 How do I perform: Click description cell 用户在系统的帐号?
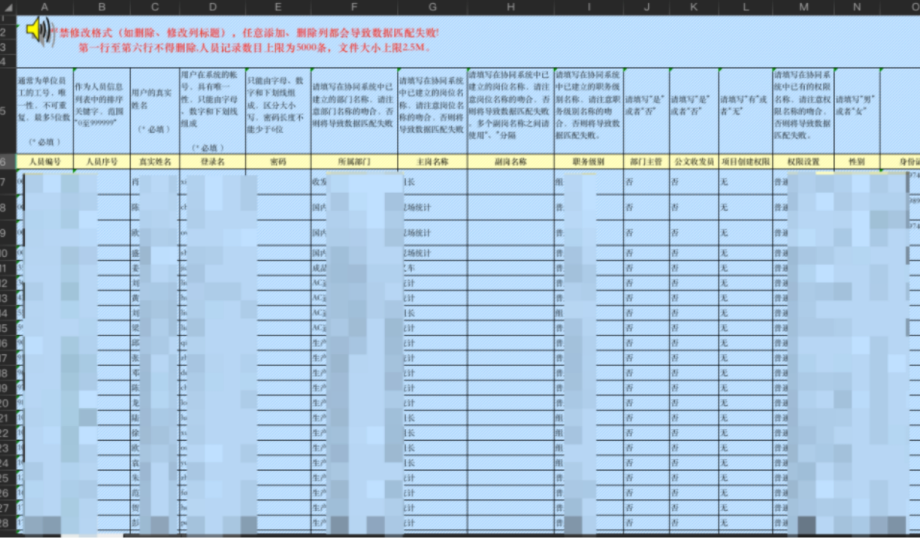pyautogui.click(x=212, y=111)
